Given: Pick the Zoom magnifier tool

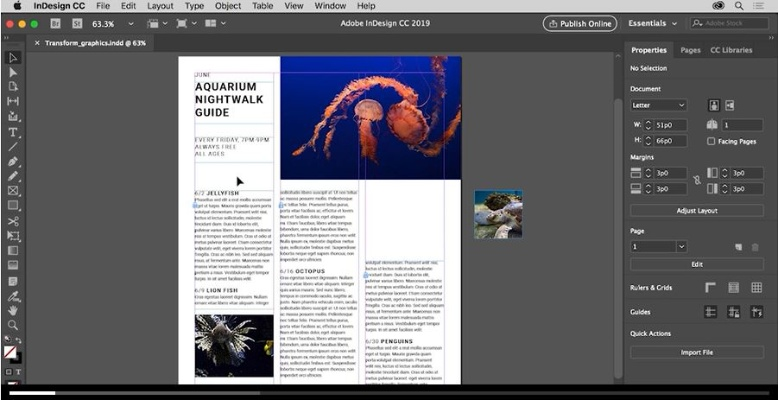Looking at the screenshot, I should 13,325.
